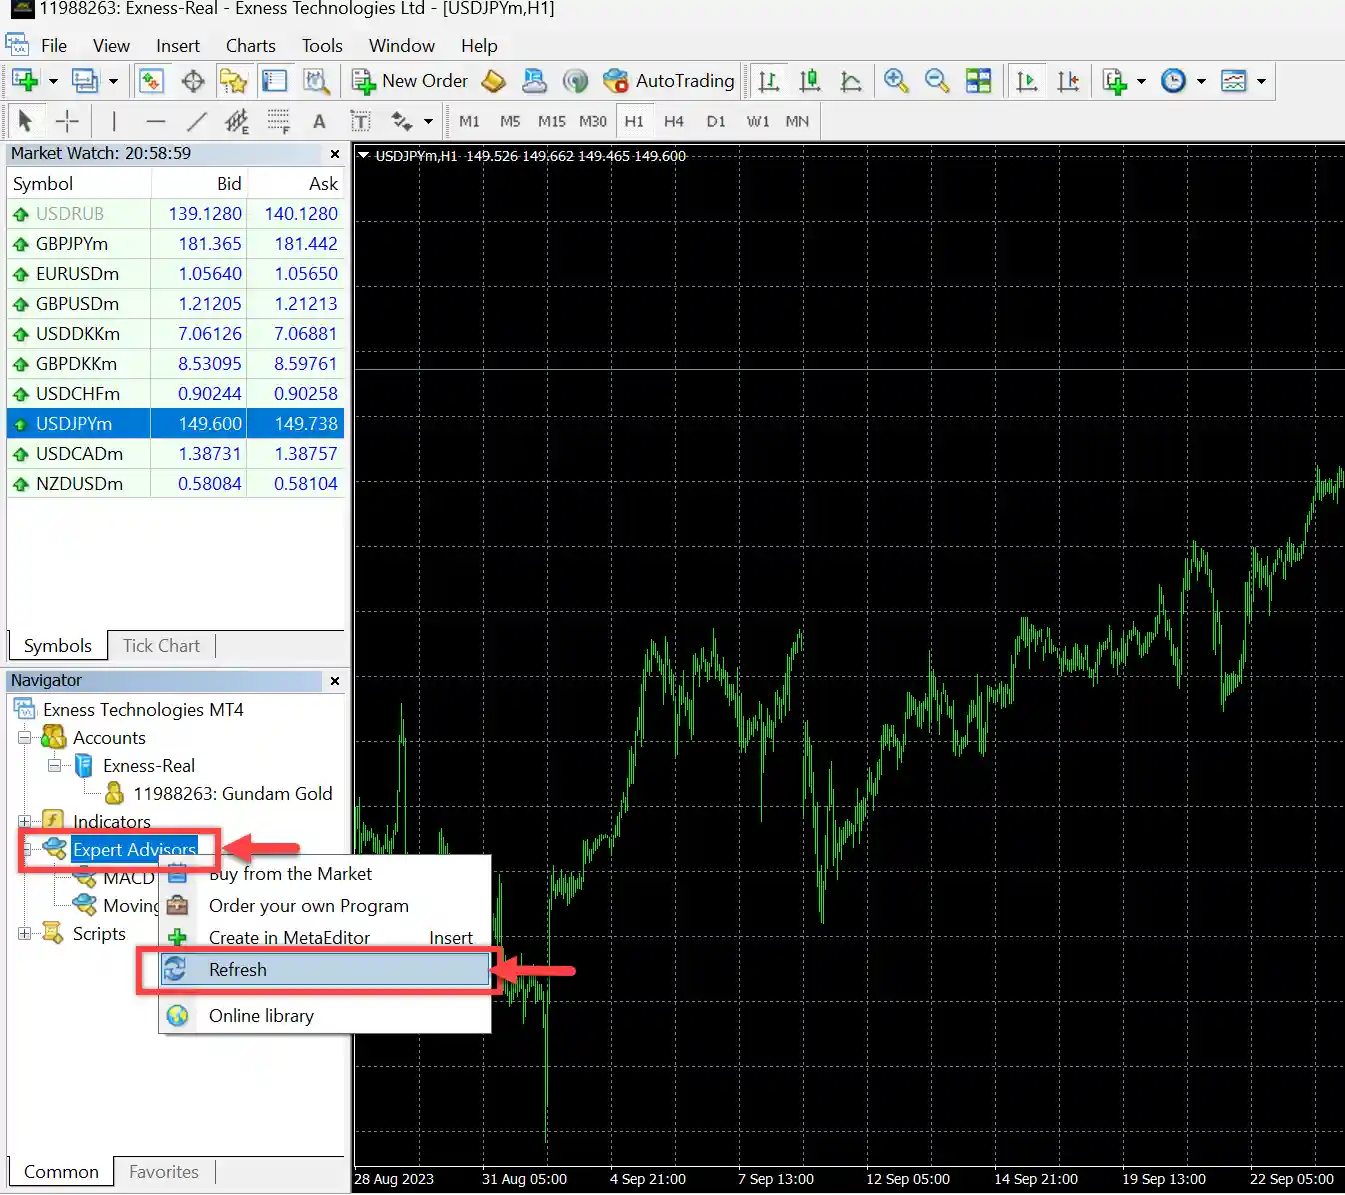This screenshot has width=1345, height=1195.
Task: Draw a horizontal line tool
Action: pos(155,121)
